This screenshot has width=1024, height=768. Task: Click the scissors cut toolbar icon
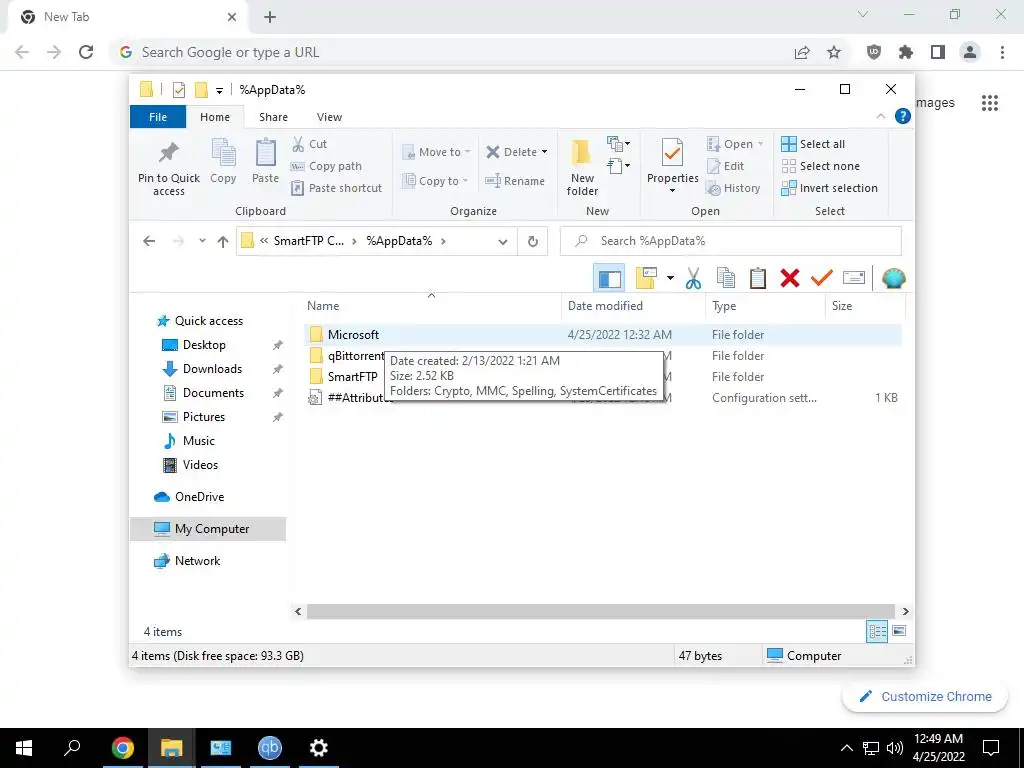(x=694, y=278)
